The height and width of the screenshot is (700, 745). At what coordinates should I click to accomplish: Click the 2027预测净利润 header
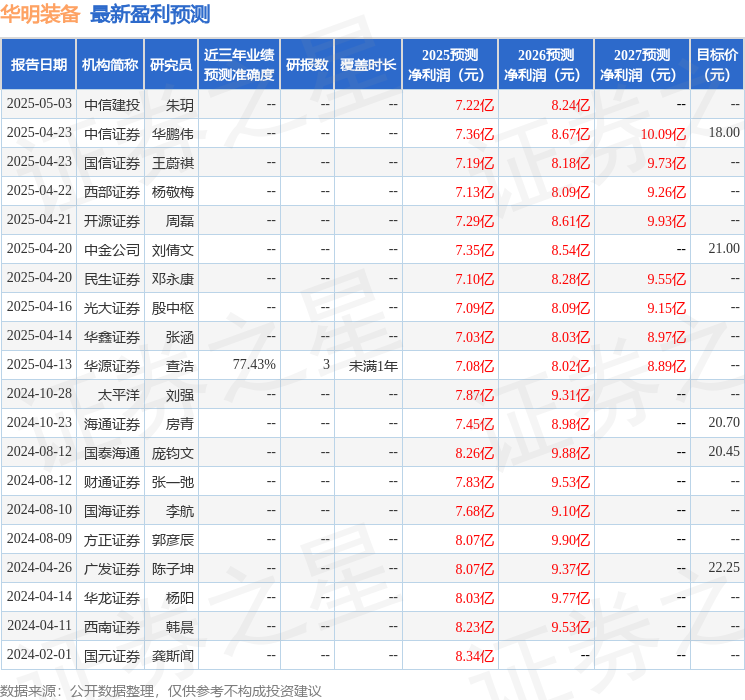(642, 65)
